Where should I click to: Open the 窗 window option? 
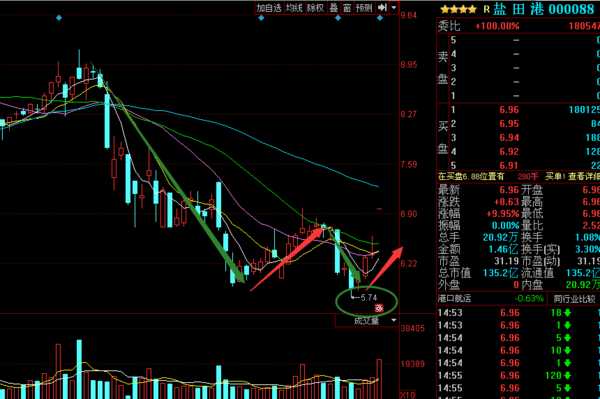click(347, 8)
